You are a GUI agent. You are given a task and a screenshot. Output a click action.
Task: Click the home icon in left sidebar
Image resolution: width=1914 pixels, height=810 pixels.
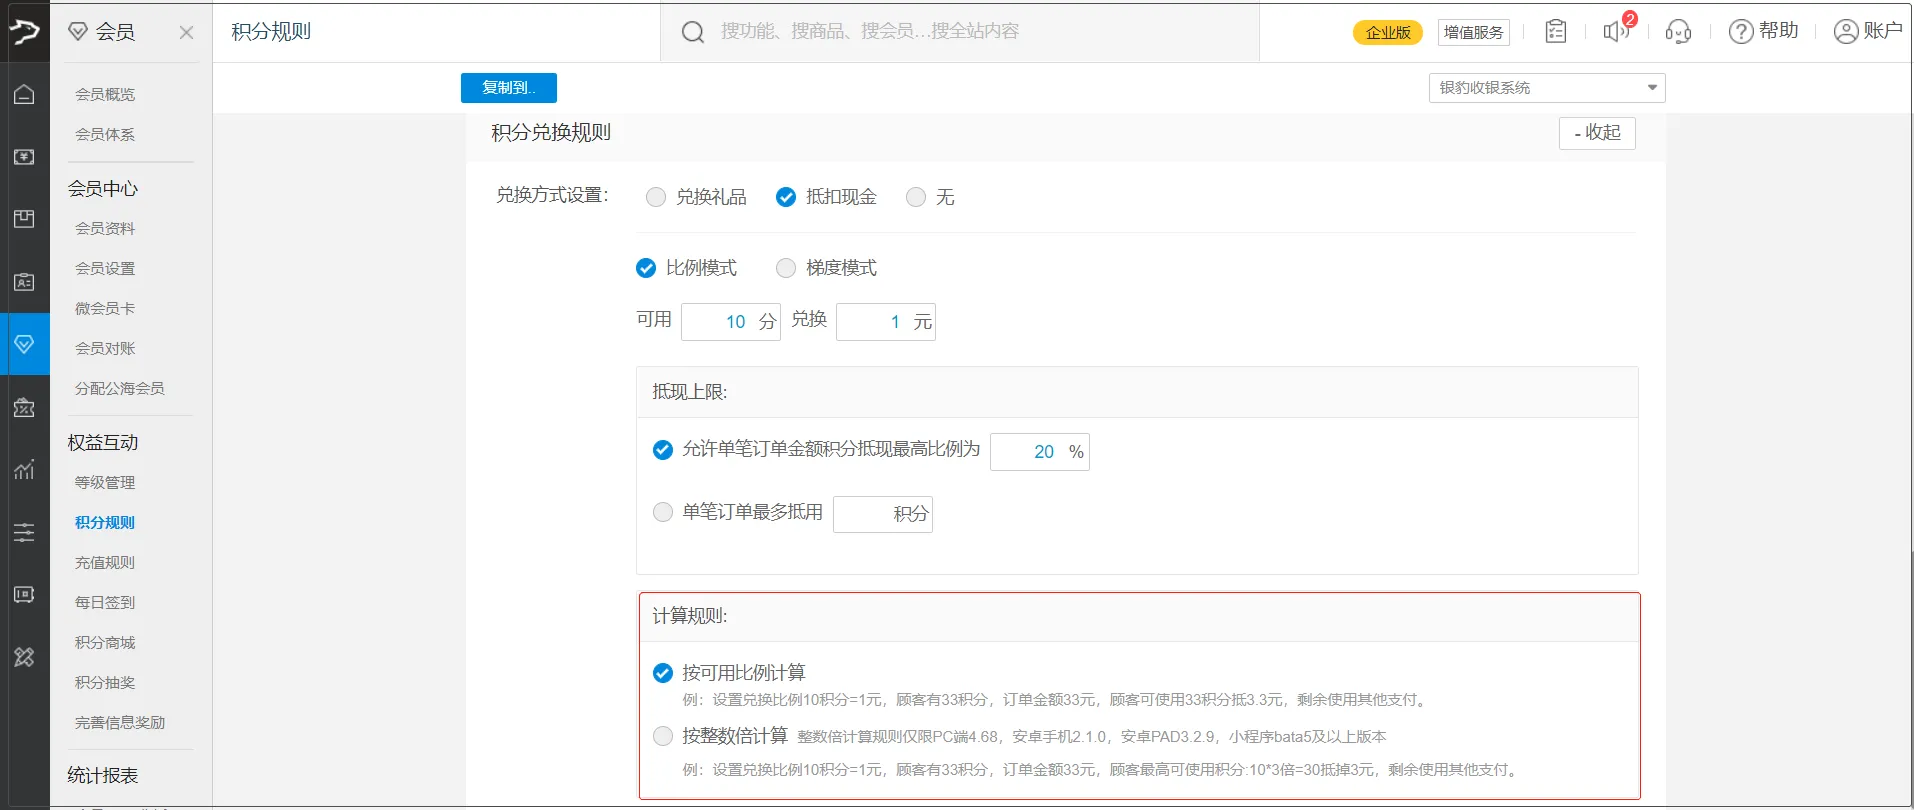[x=24, y=94]
